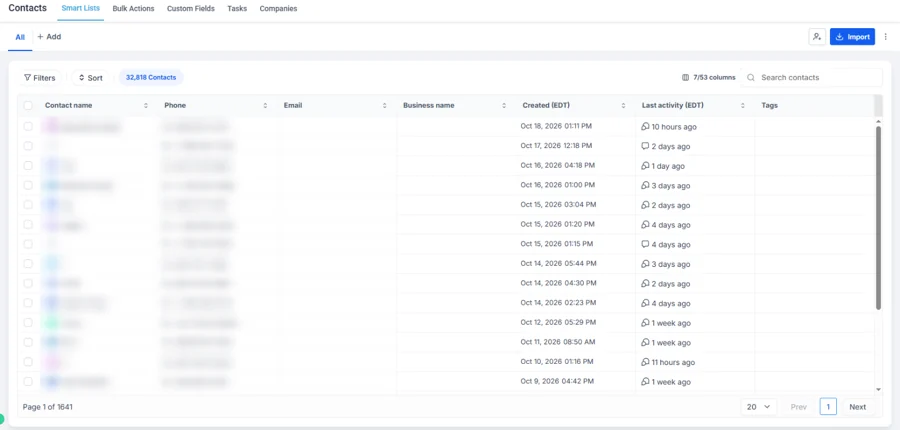This screenshot has height=430, width=900.
Task: Click the table vertical scrollbar thumb
Action: point(878,218)
